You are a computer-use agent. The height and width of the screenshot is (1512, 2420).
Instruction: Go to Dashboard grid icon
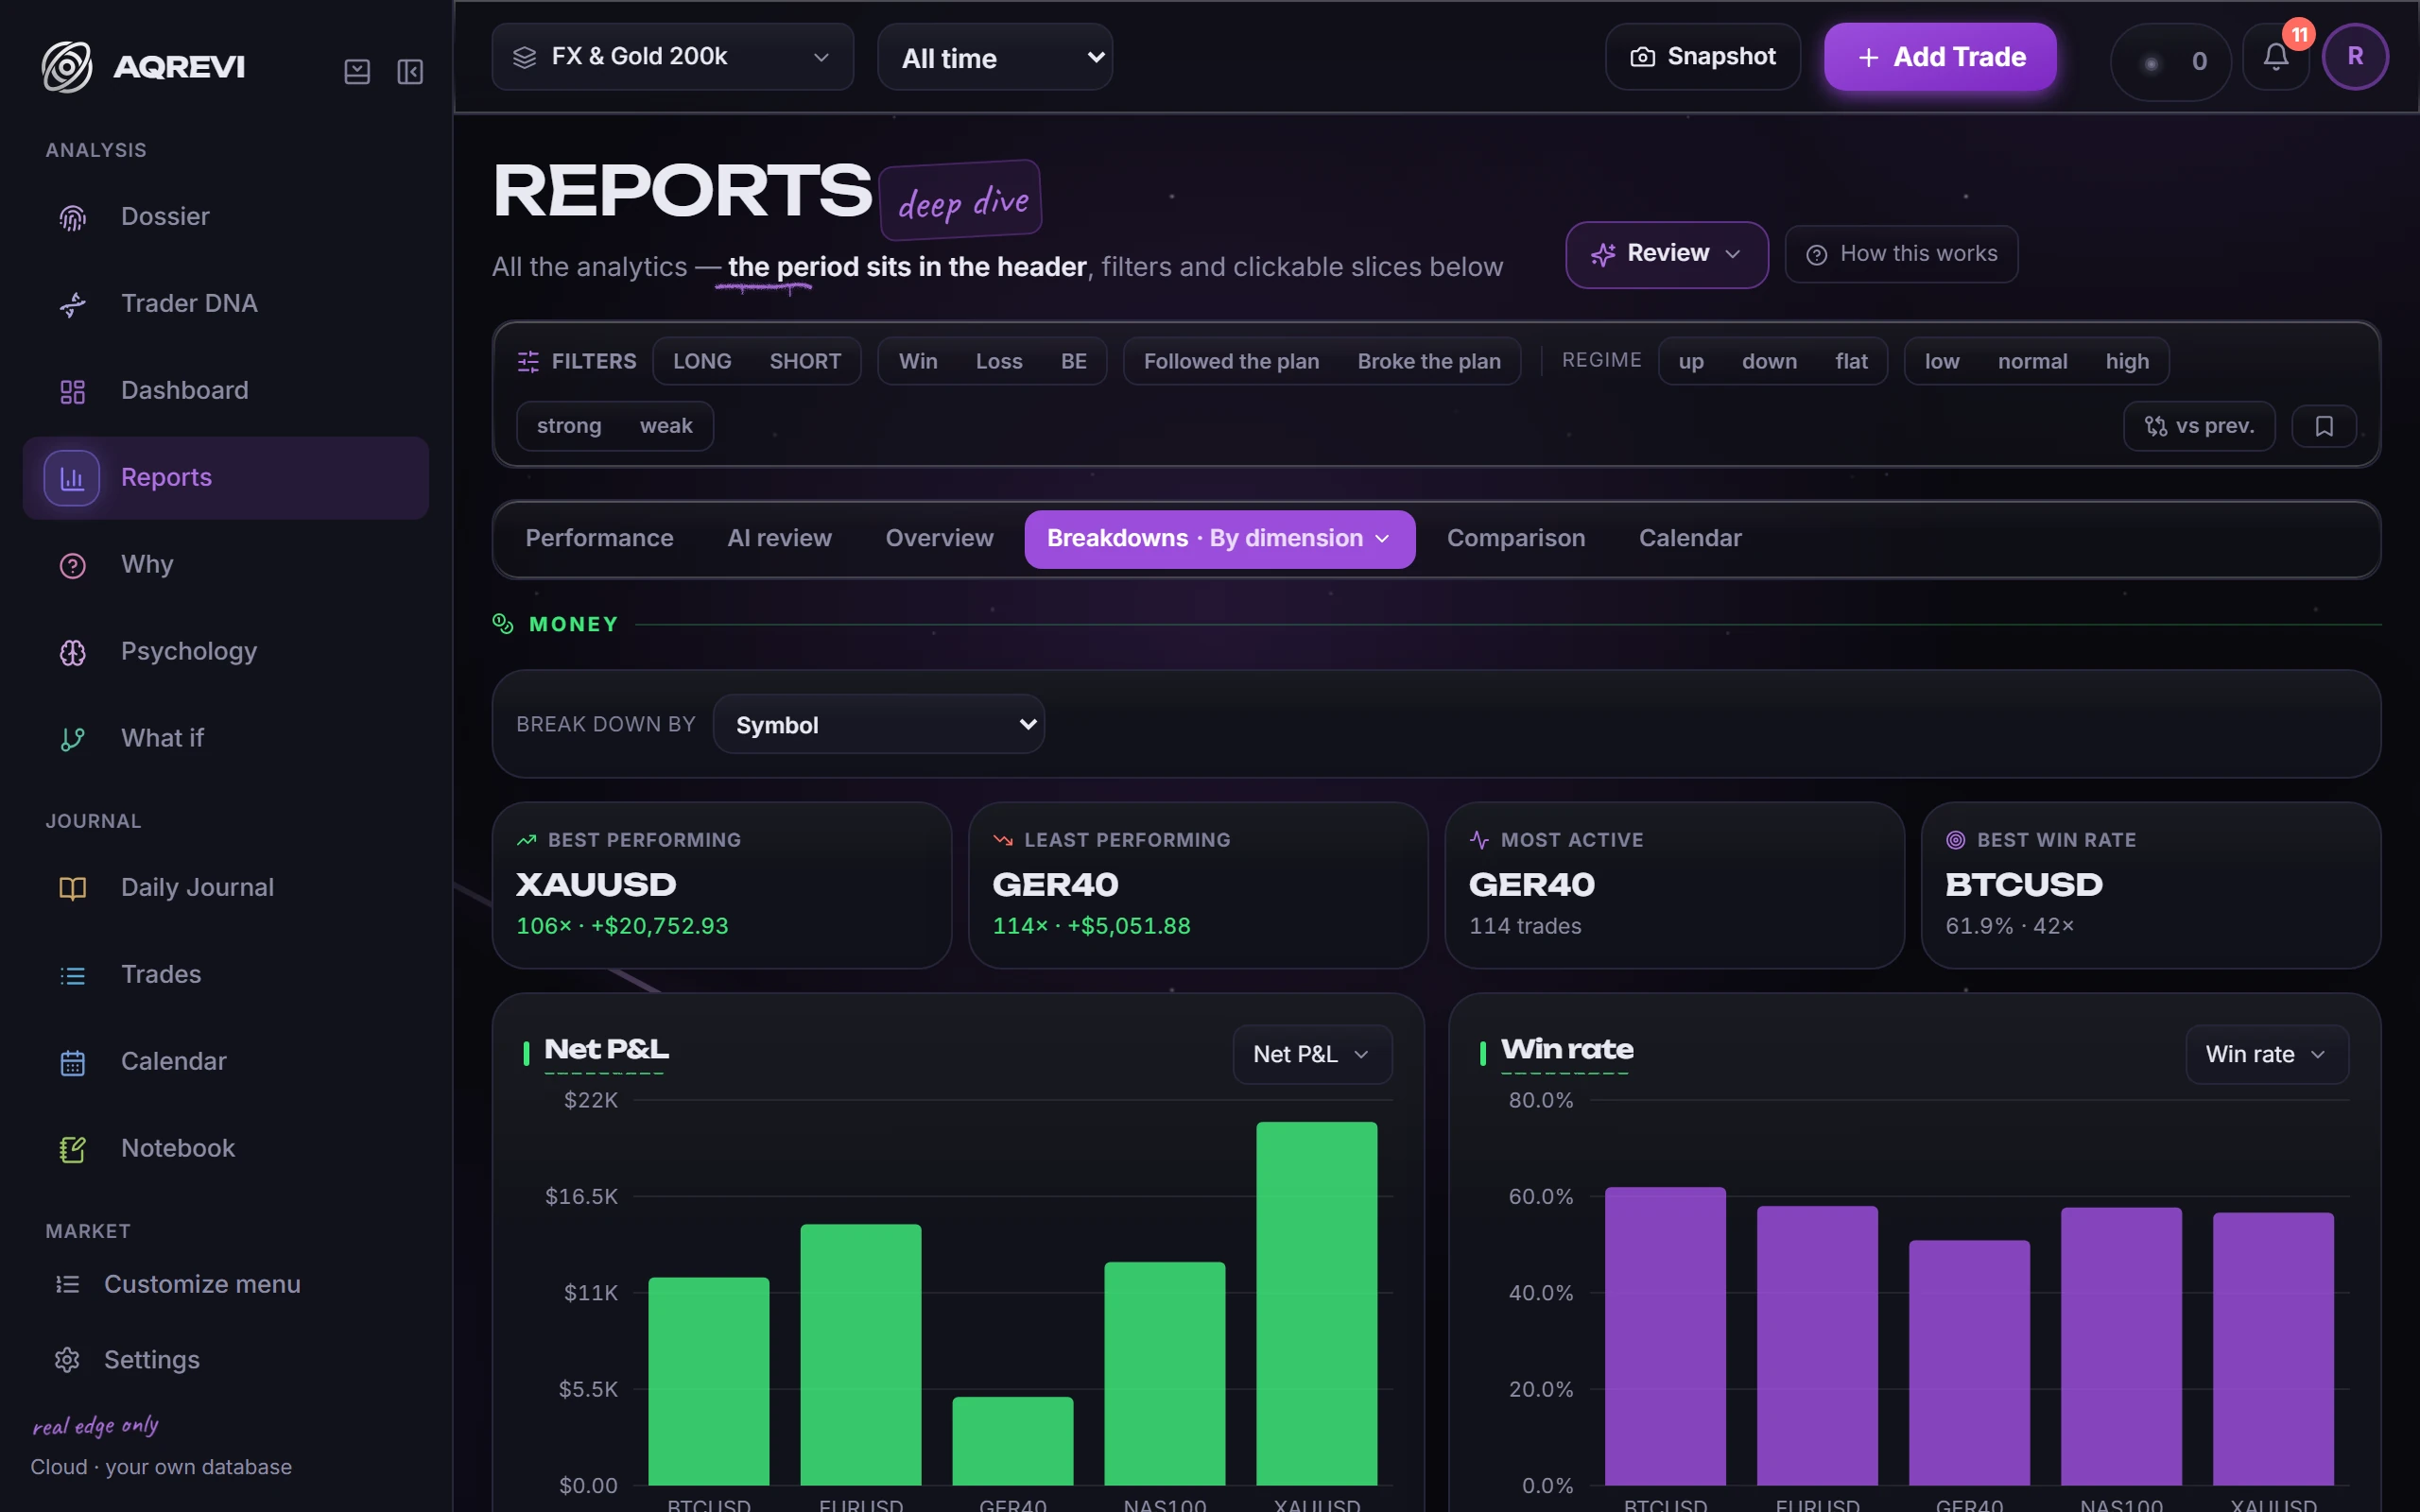click(72, 391)
